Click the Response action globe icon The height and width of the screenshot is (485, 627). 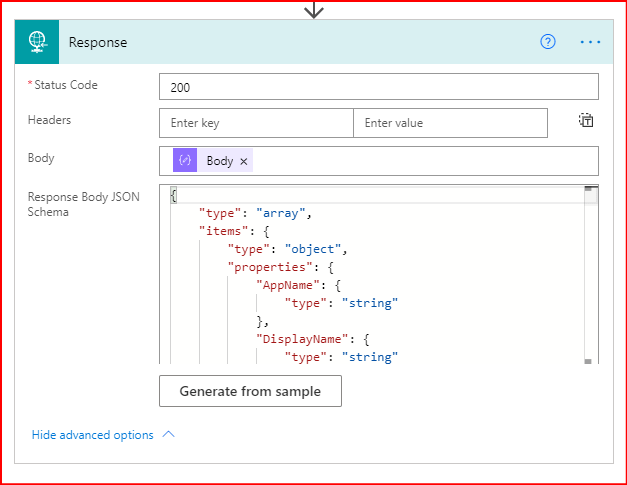coord(37,42)
